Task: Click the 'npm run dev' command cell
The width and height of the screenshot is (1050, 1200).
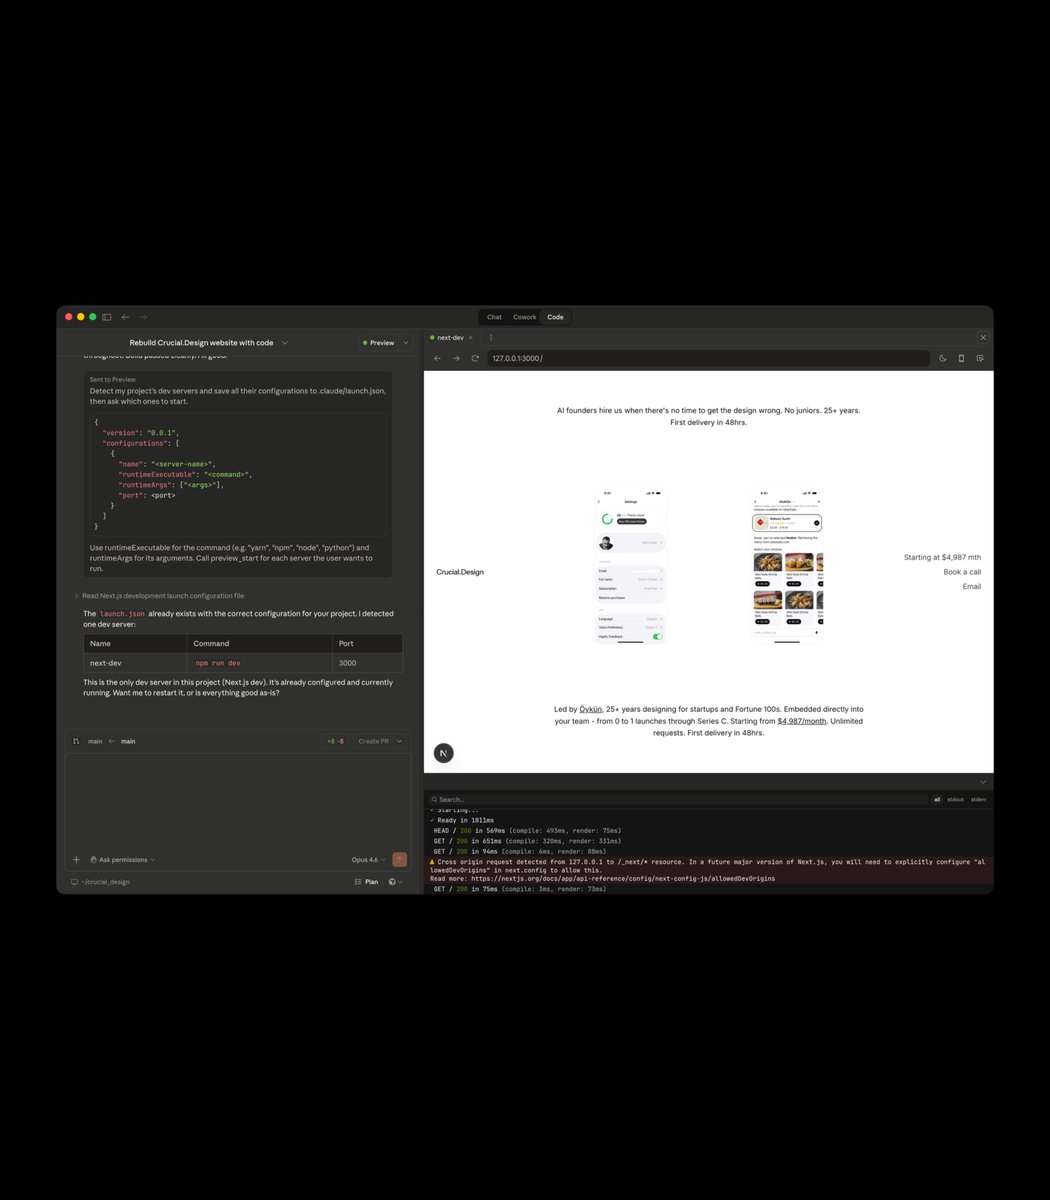Action: (260, 663)
